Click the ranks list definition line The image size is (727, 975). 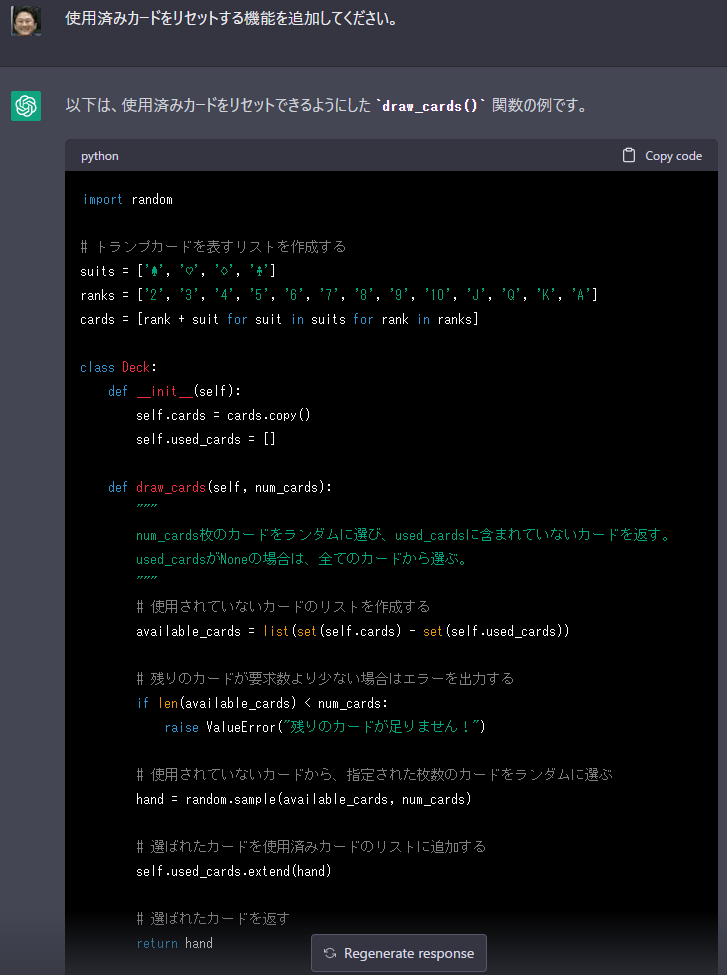coord(339,295)
